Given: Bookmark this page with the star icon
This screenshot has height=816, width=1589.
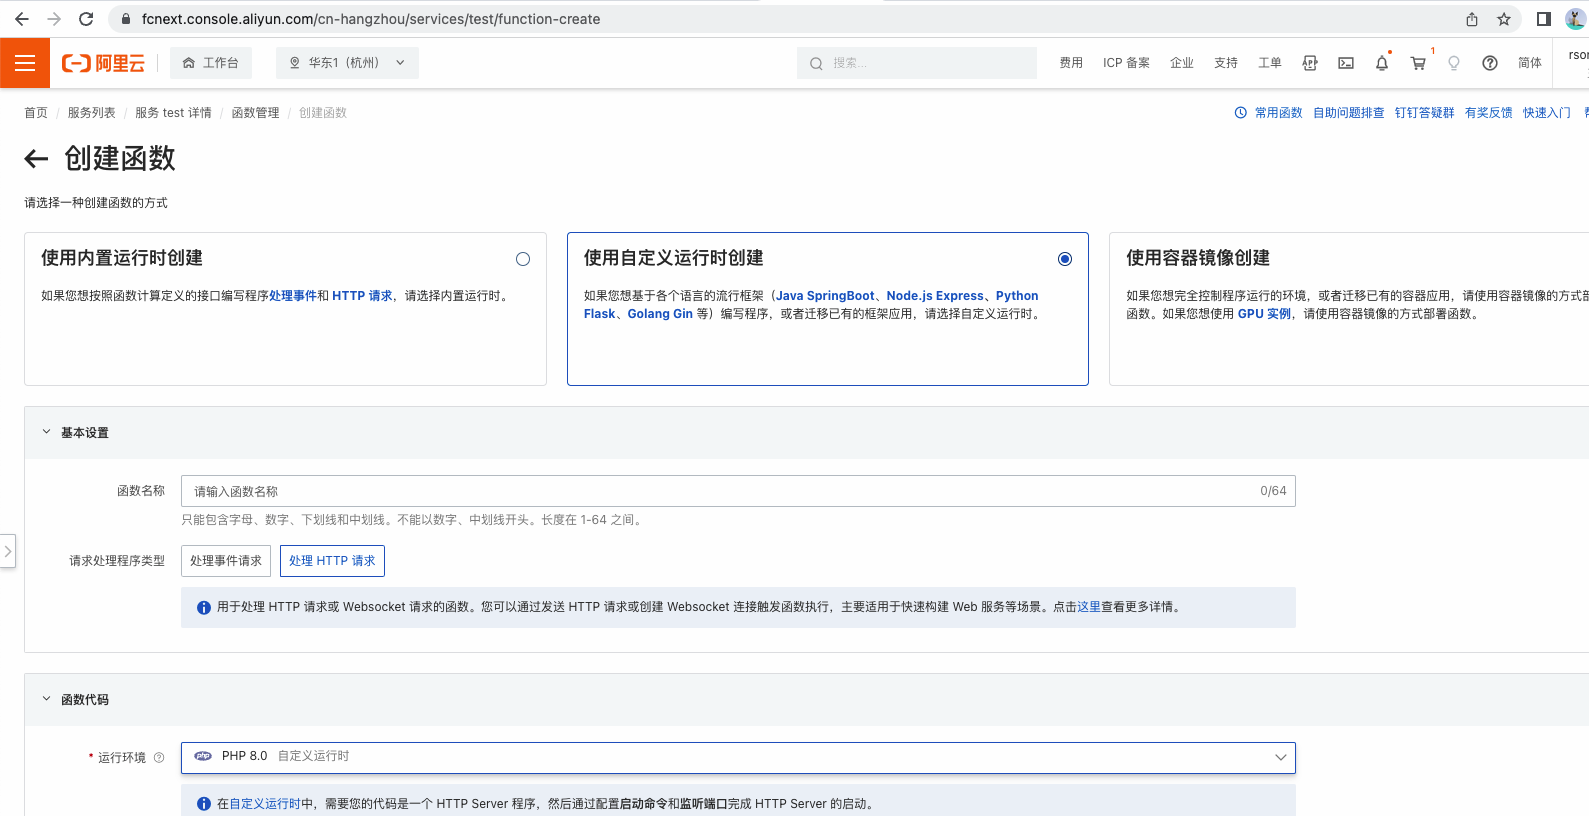Looking at the screenshot, I should [x=1504, y=19].
